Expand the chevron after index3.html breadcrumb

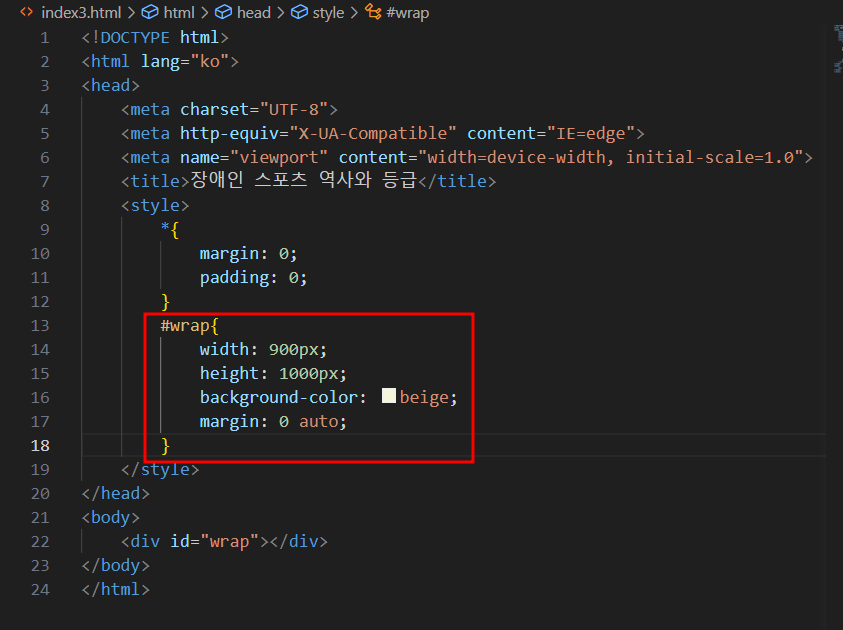131,12
